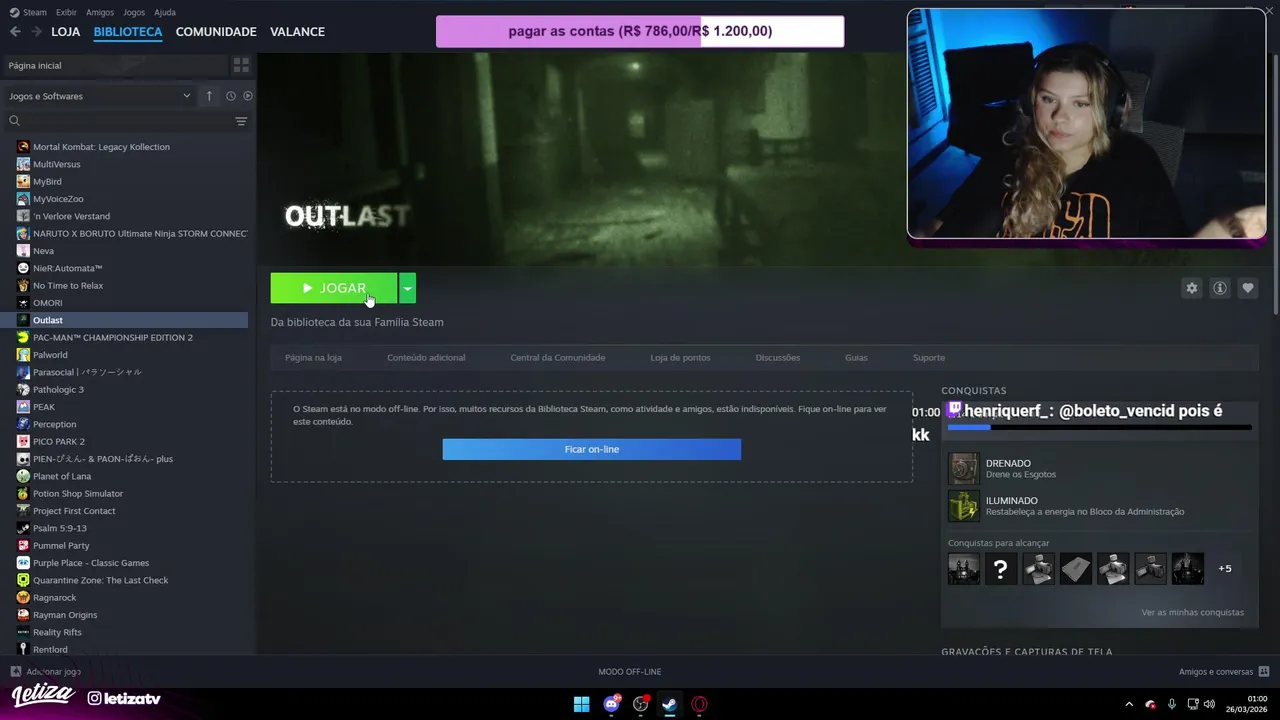Click the Neva game icon
This screenshot has height=720, width=1280.
pos(23,251)
